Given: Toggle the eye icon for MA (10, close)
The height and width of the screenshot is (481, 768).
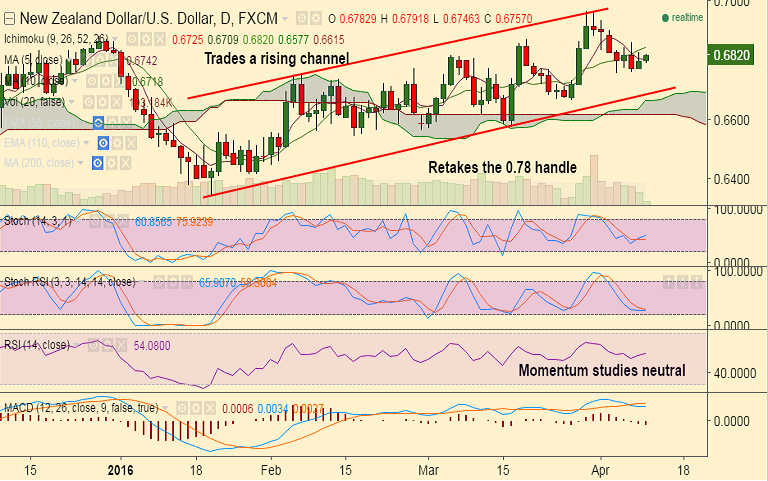Looking at the screenshot, I should tap(92, 81).
